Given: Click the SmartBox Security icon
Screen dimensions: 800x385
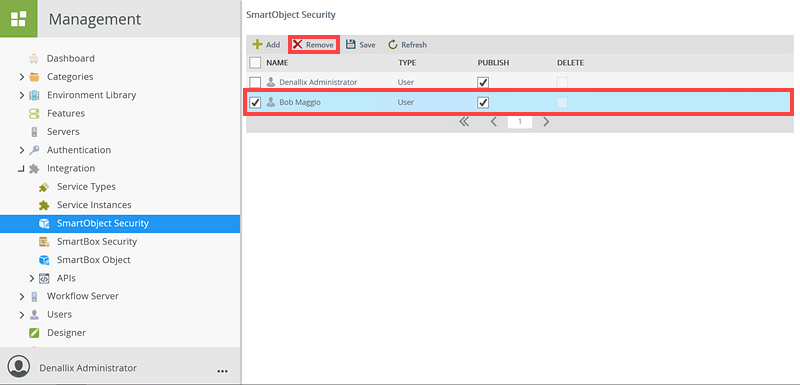Looking at the screenshot, I should (44, 242).
